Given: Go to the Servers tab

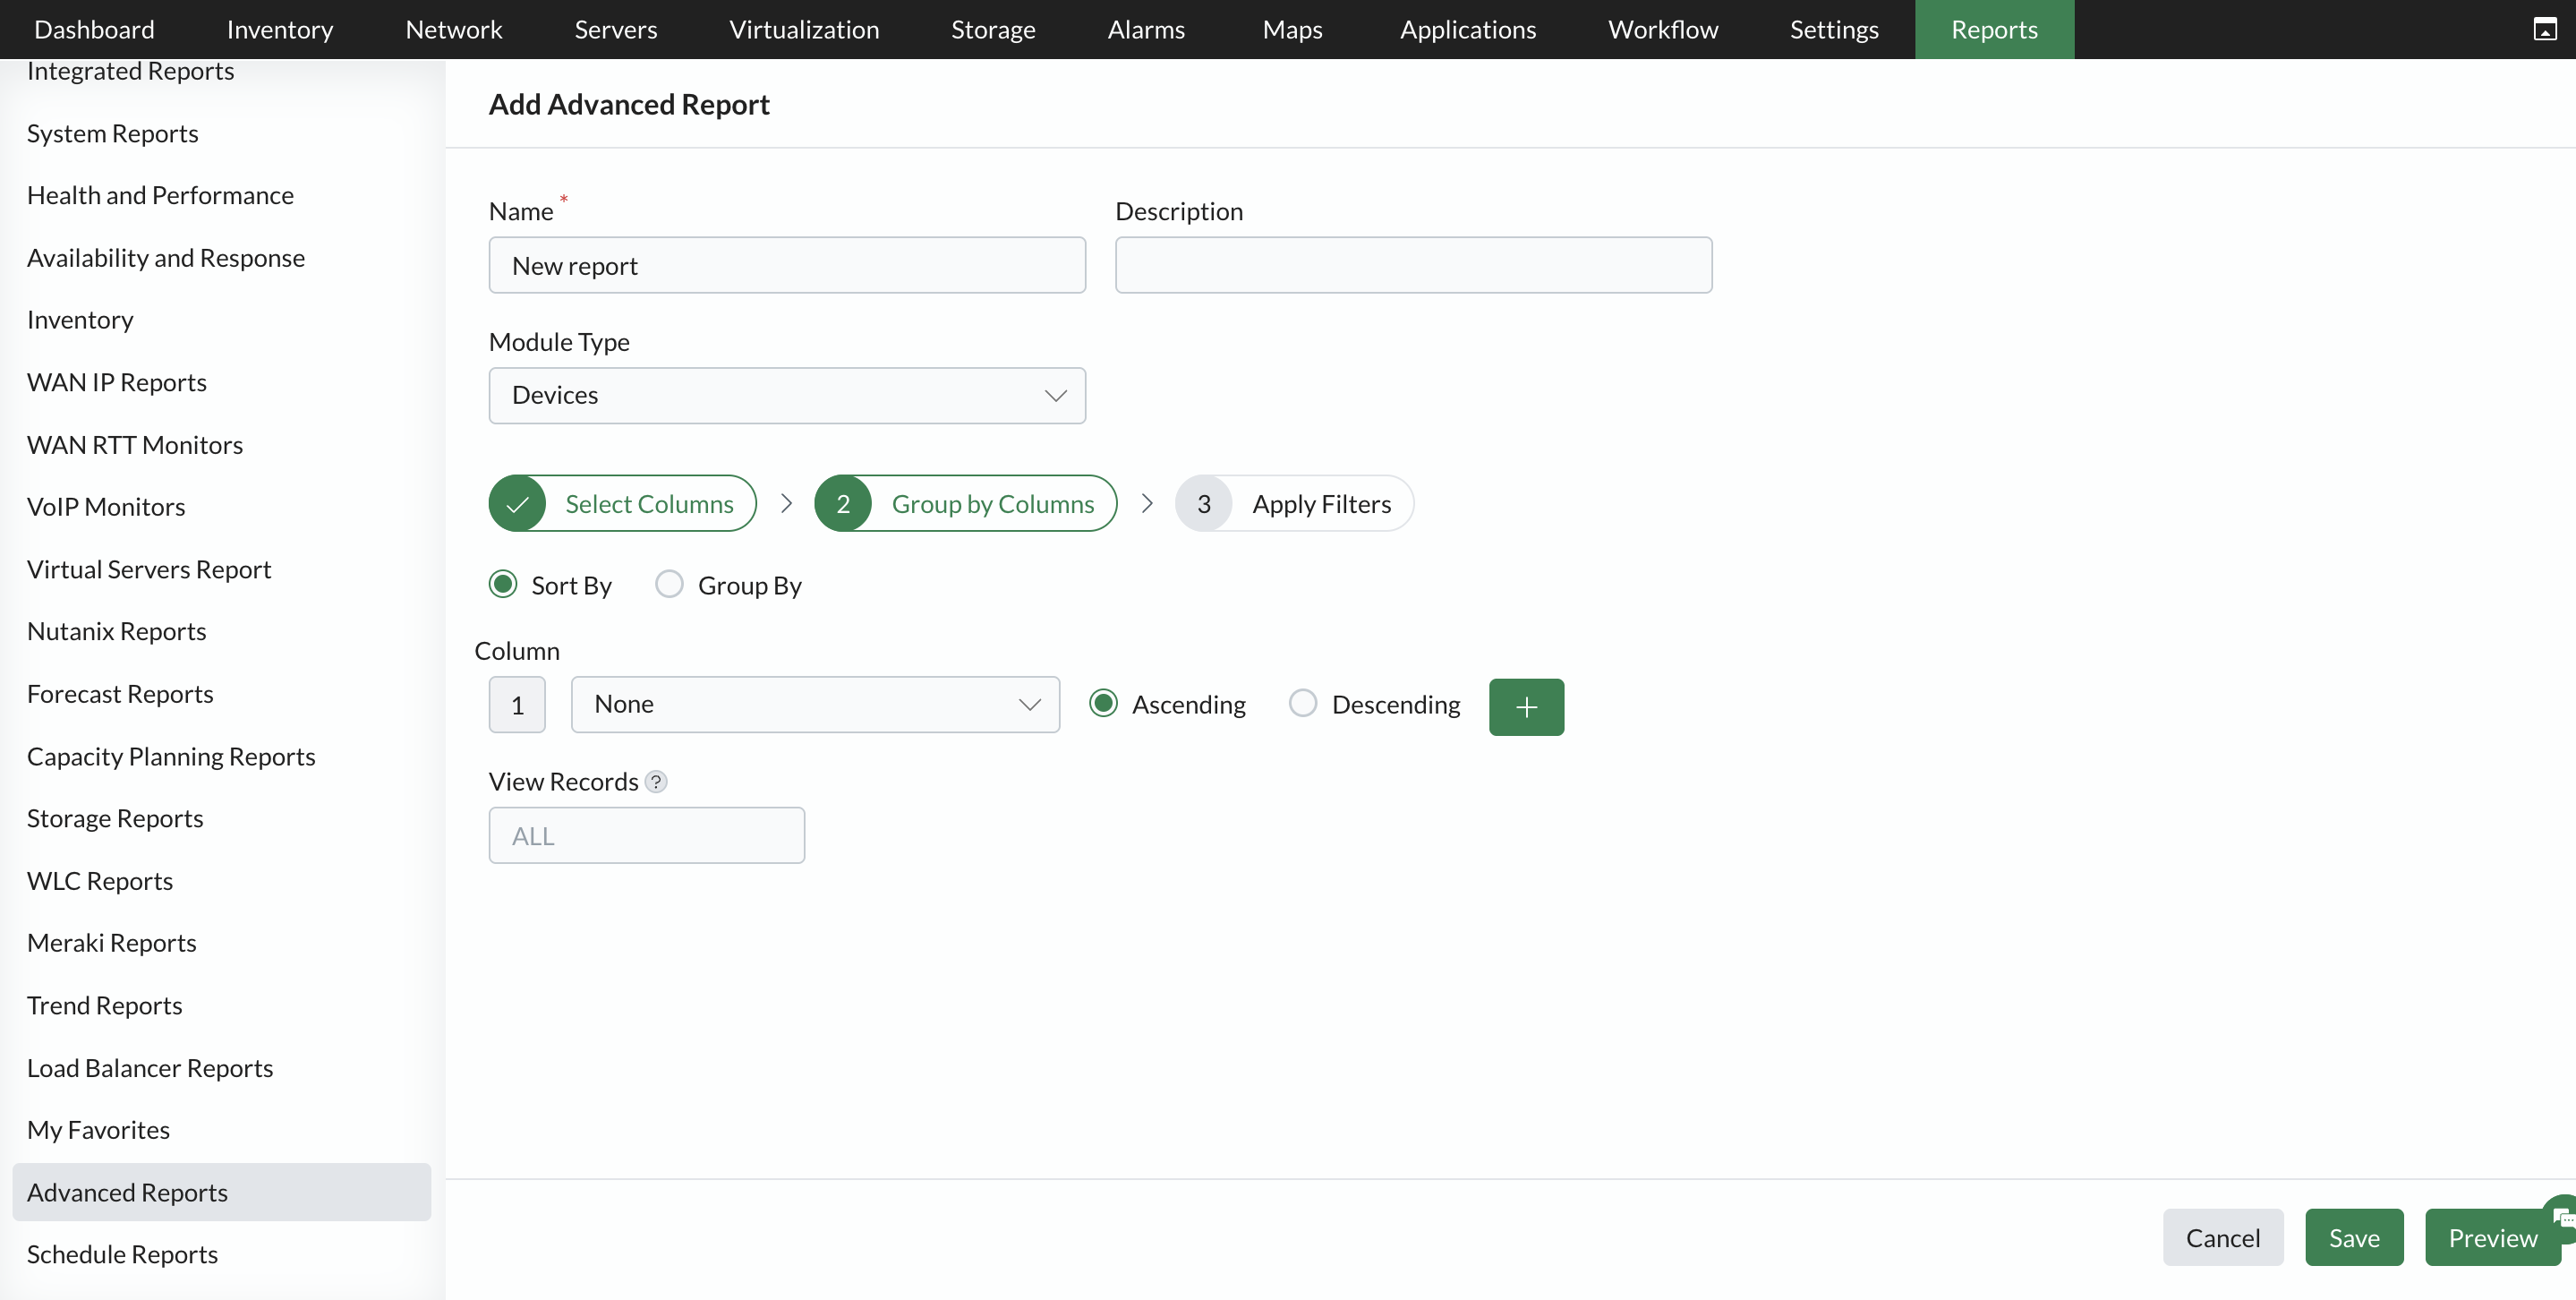Looking at the screenshot, I should click(616, 29).
